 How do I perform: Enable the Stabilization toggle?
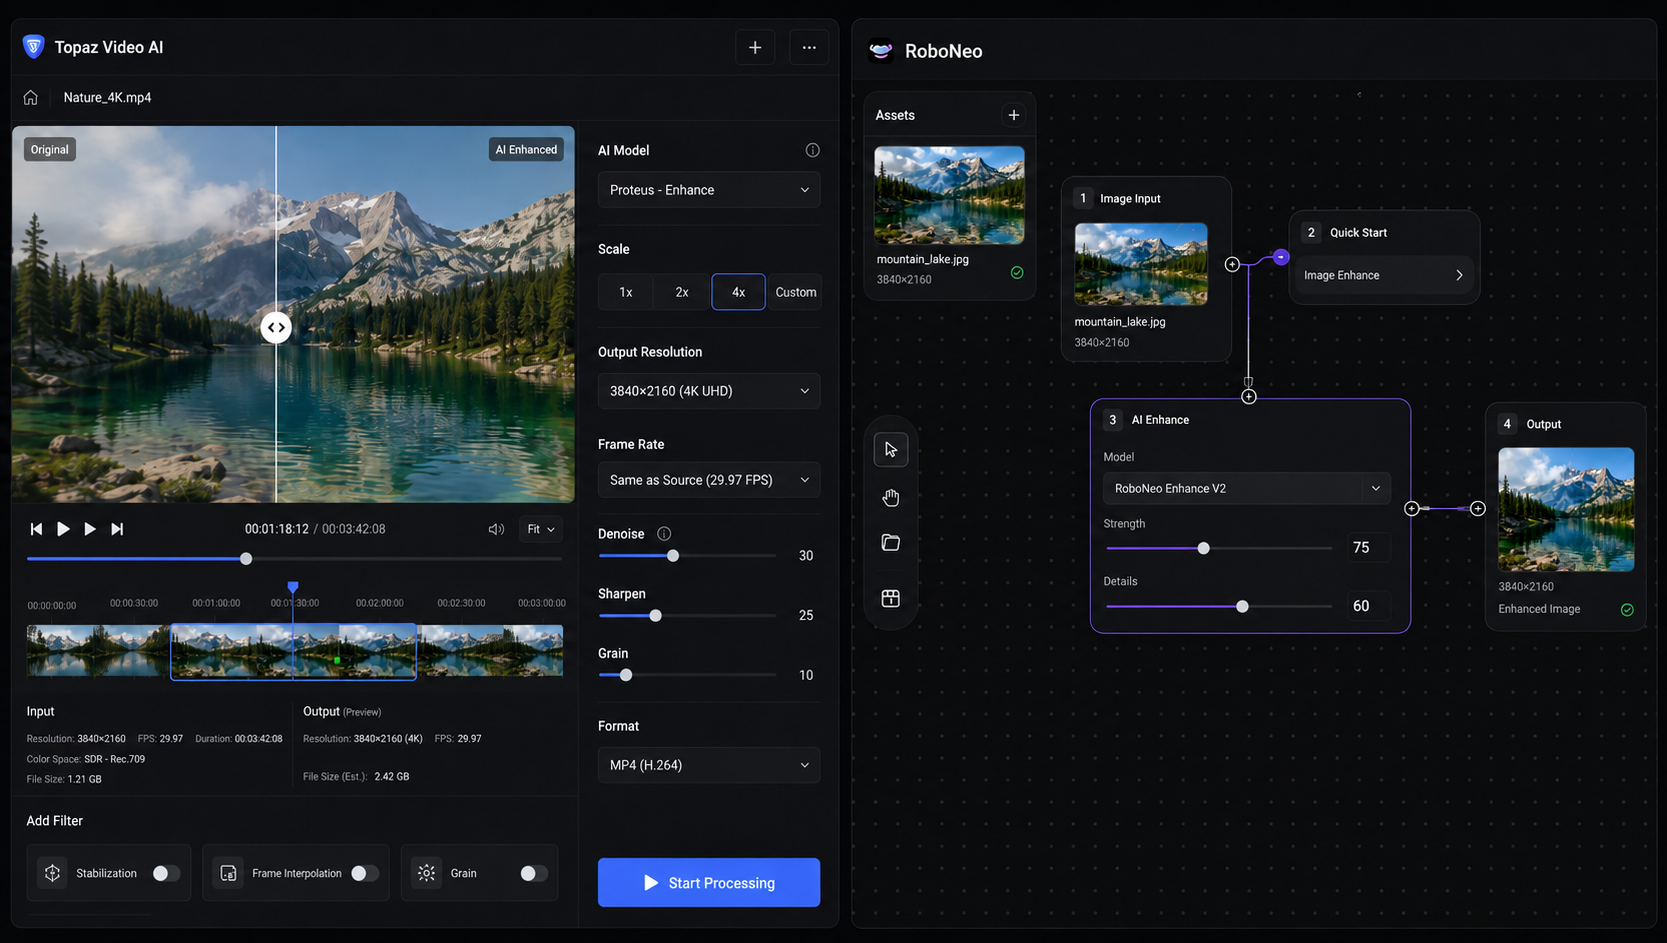pos(166,873)
